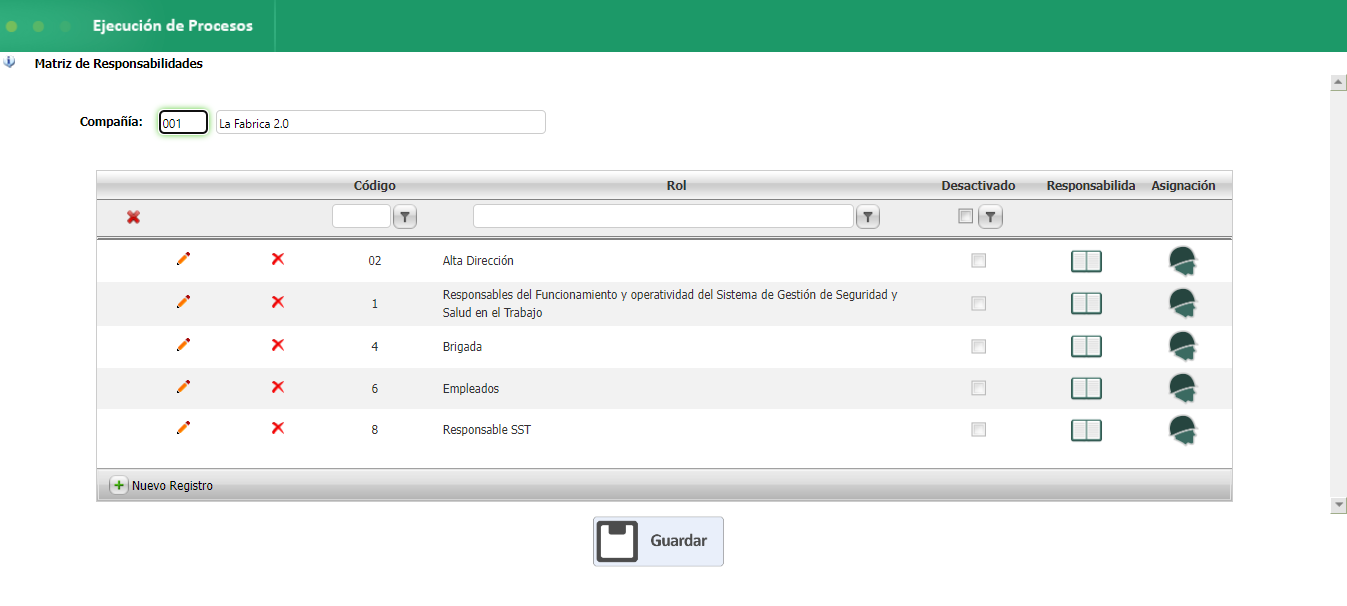Viewport: 1347px width, 606px height.
Task: Click the Rol filter text box
Action: tap(663, 217)
